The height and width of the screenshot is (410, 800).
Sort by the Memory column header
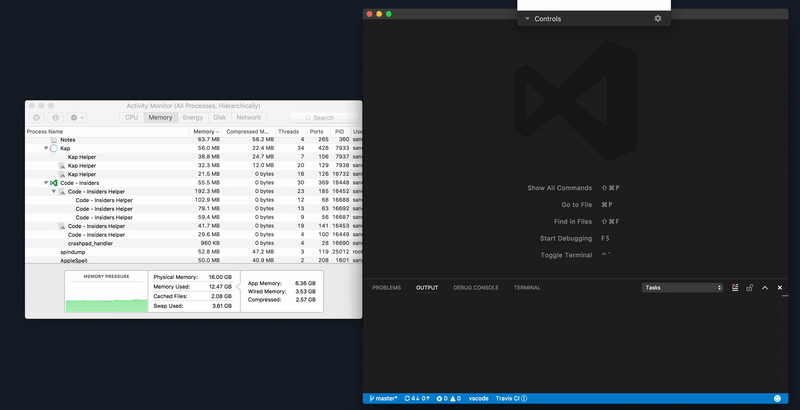(x=206, y=132)
